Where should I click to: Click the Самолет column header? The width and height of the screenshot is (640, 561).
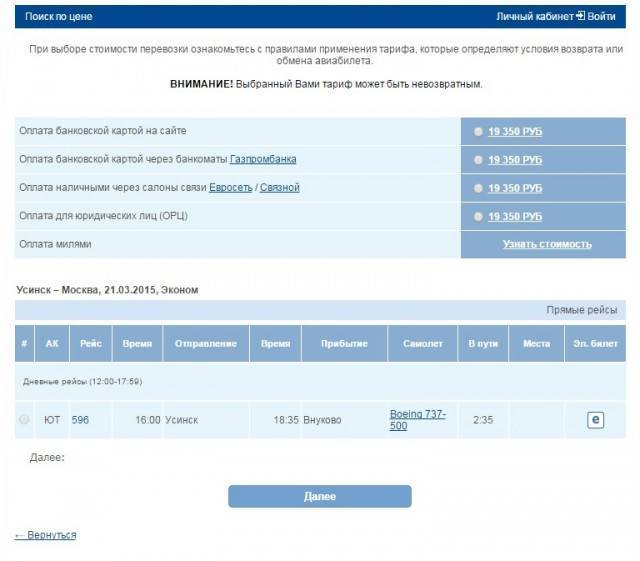click(x=422, y=343)
